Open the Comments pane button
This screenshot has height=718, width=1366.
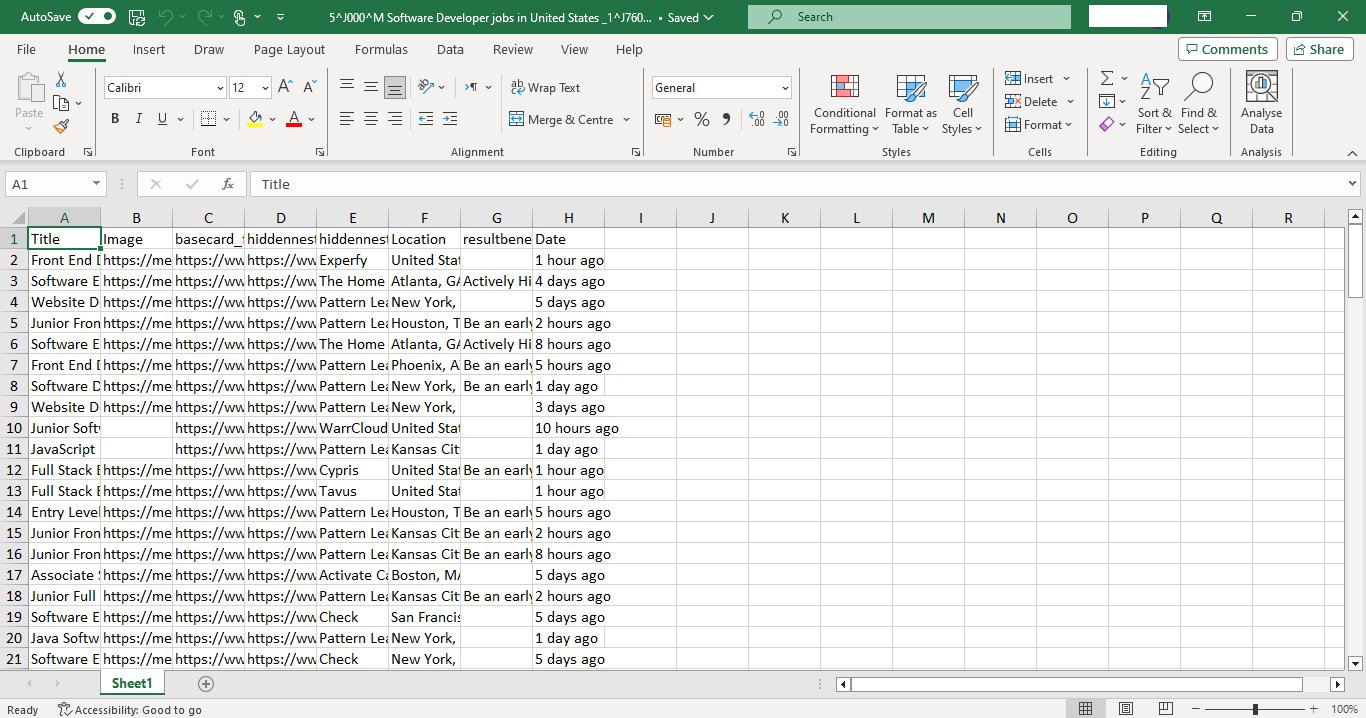tap(1228, 49)
